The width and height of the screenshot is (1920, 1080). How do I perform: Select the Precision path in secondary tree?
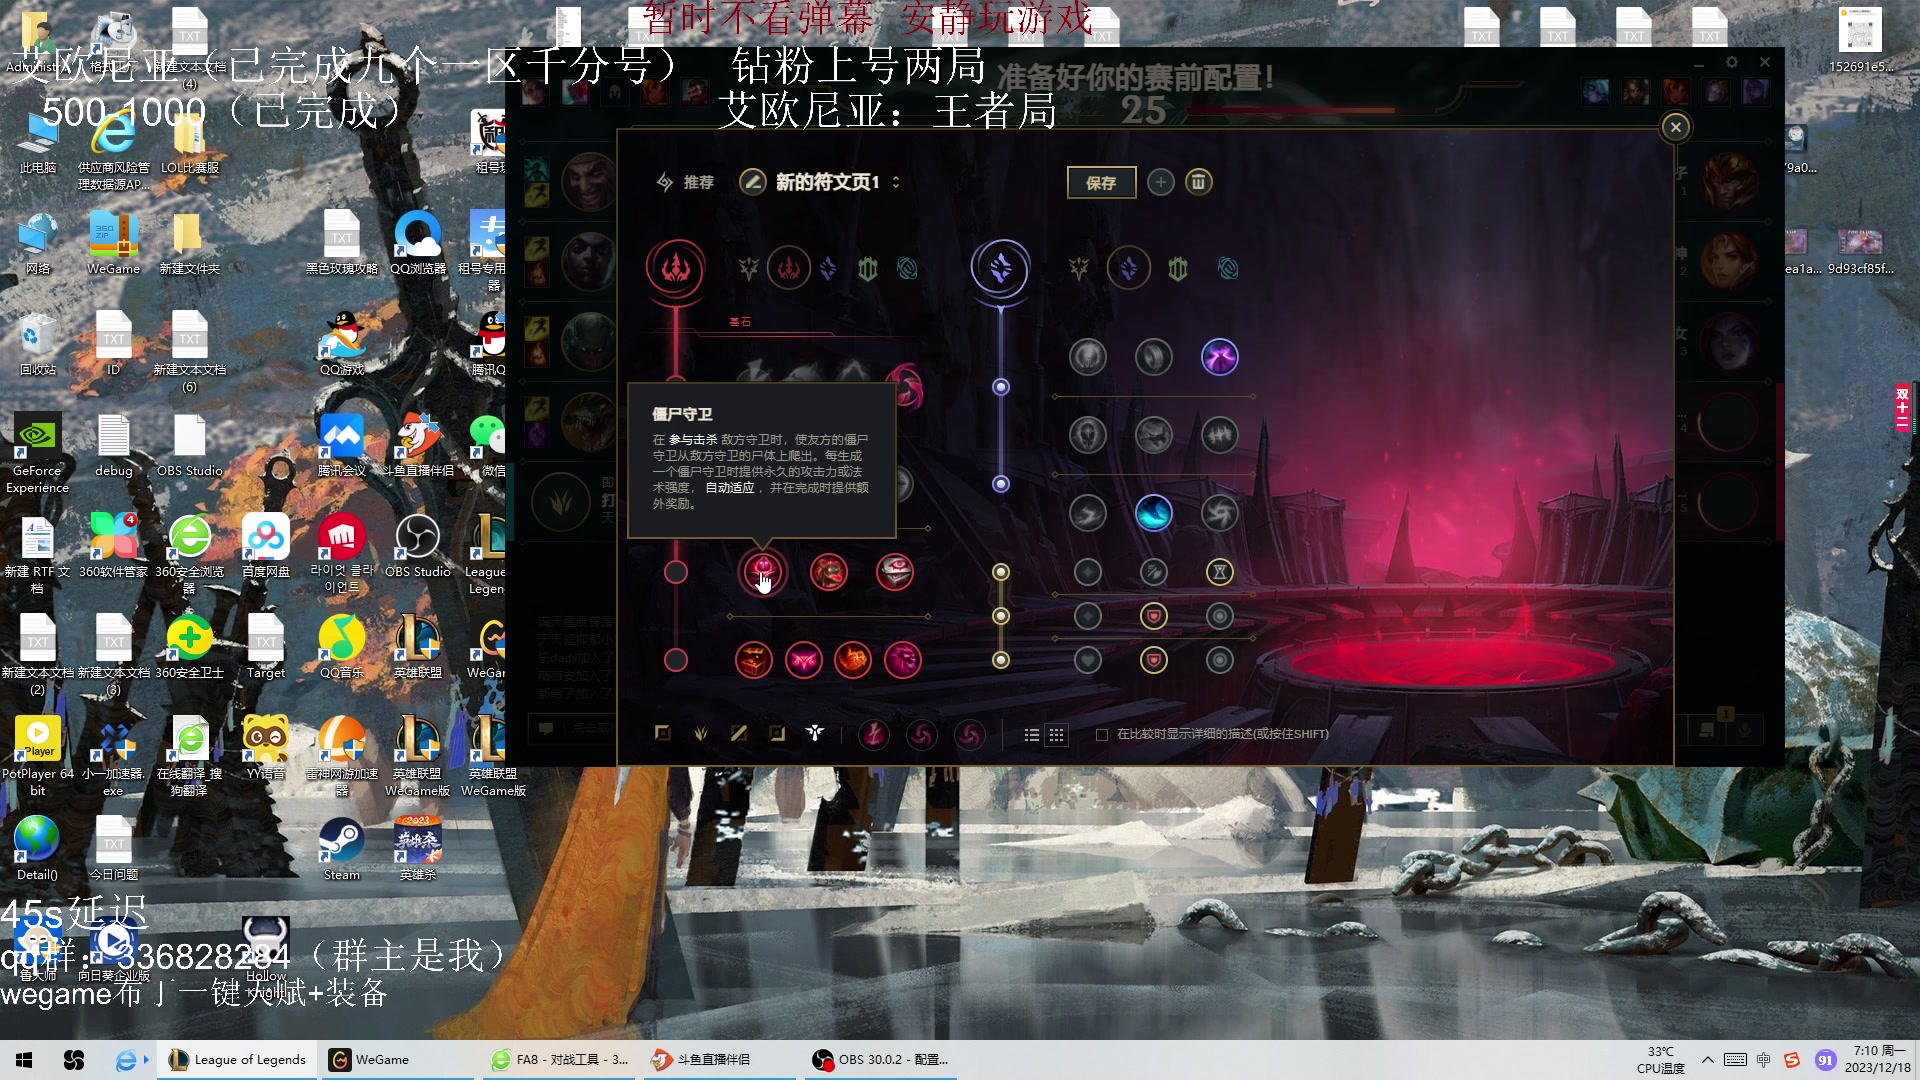click(x=1079, y=268)
